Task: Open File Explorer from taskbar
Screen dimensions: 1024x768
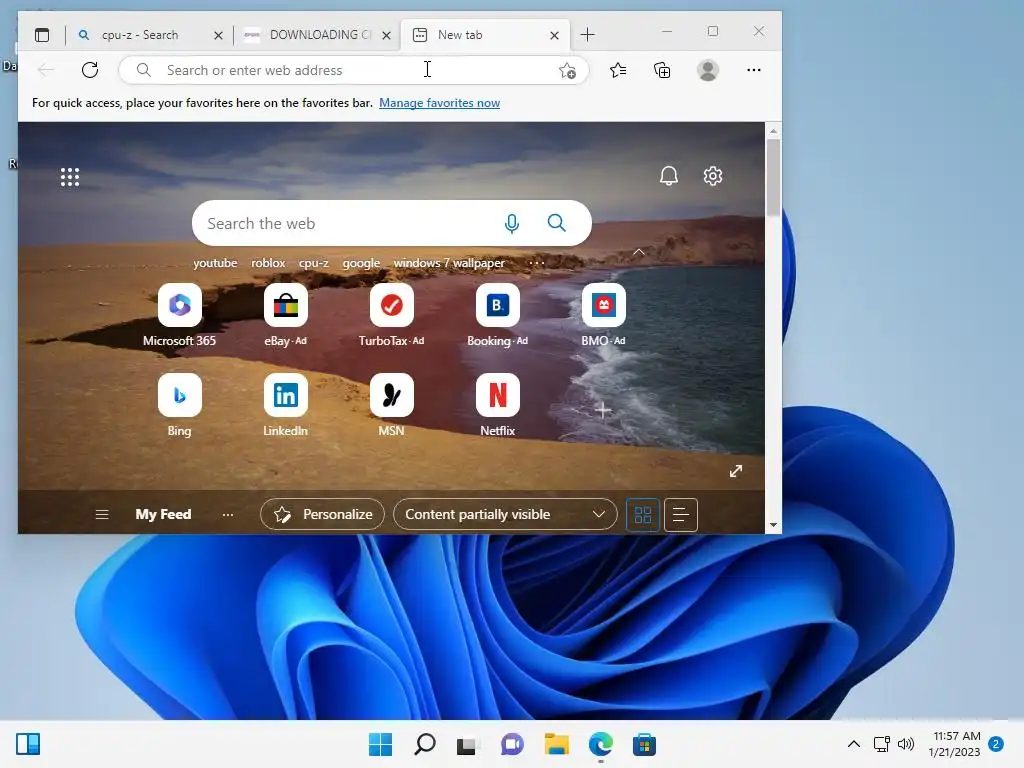Action: tap(556, 744)
